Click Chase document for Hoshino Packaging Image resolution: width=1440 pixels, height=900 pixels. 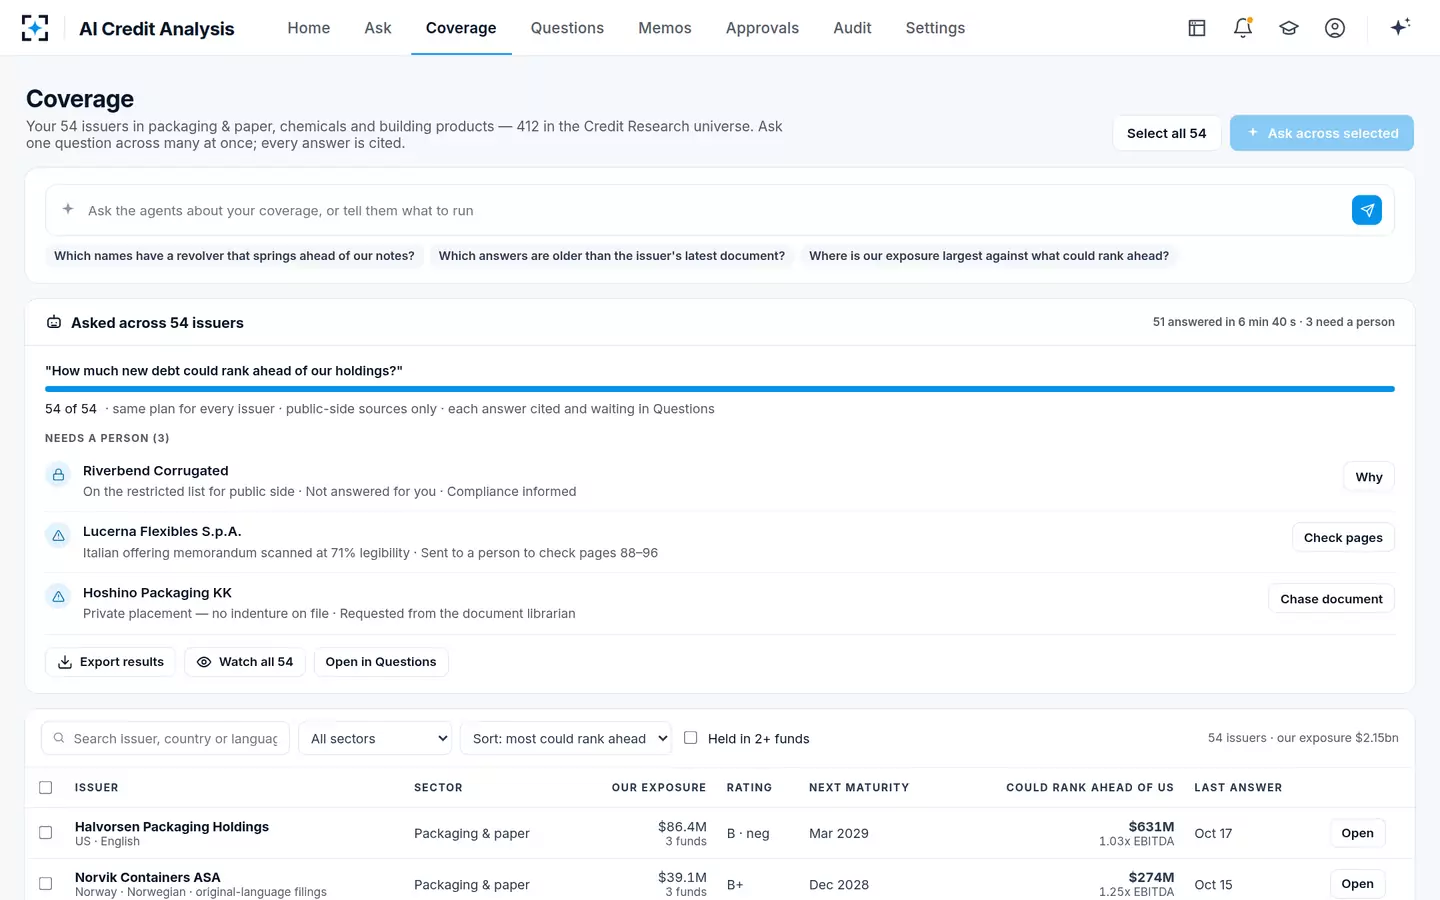tap(1331, 599)
